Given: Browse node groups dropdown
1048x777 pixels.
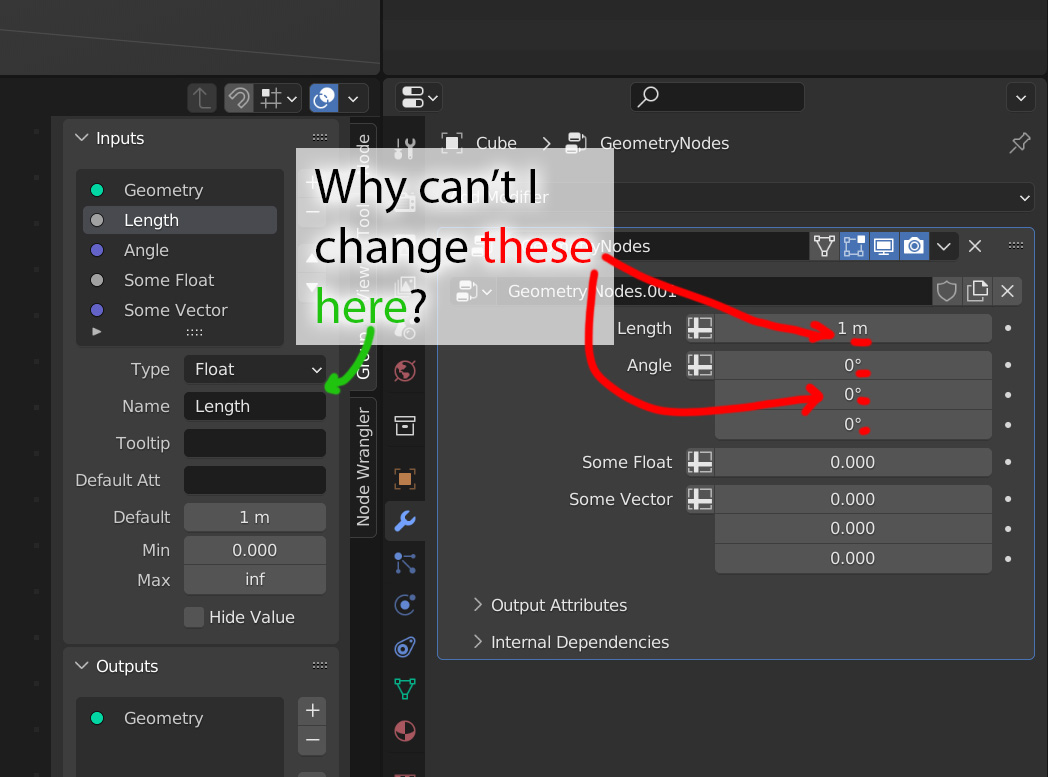Looking at the screenshot, I should point(474,291).
